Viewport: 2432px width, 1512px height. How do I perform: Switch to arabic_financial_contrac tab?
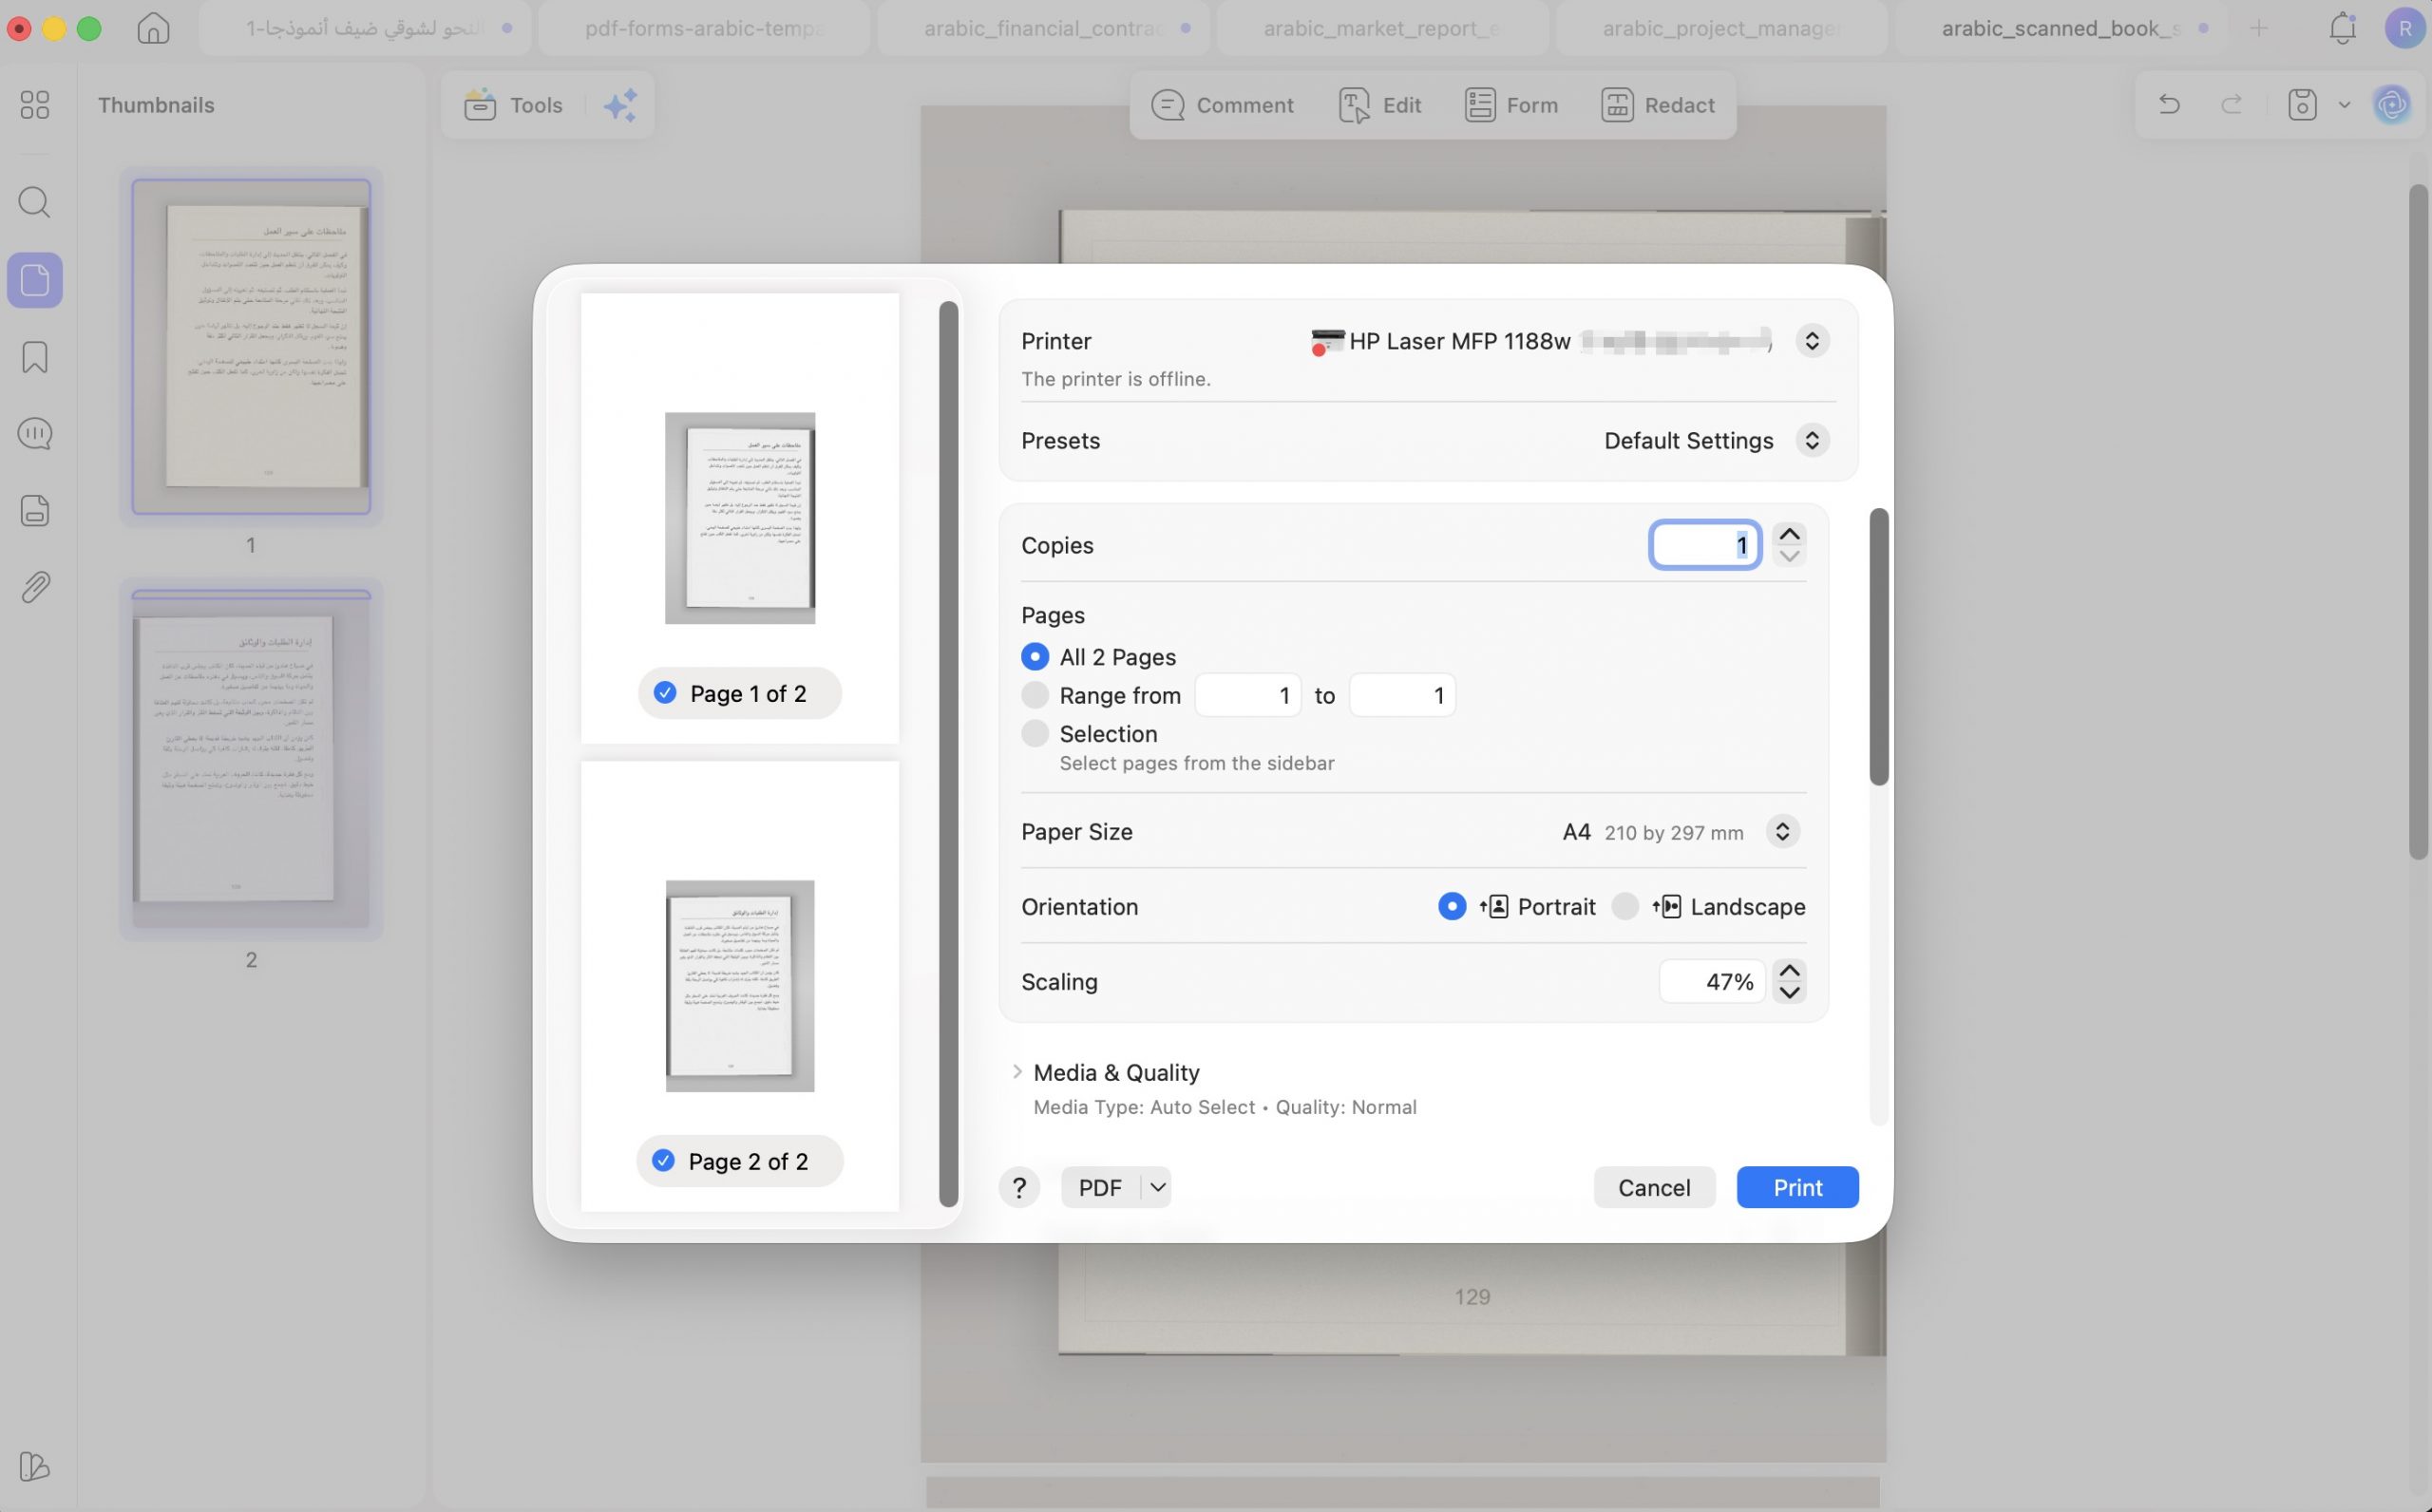[1044, 28]
